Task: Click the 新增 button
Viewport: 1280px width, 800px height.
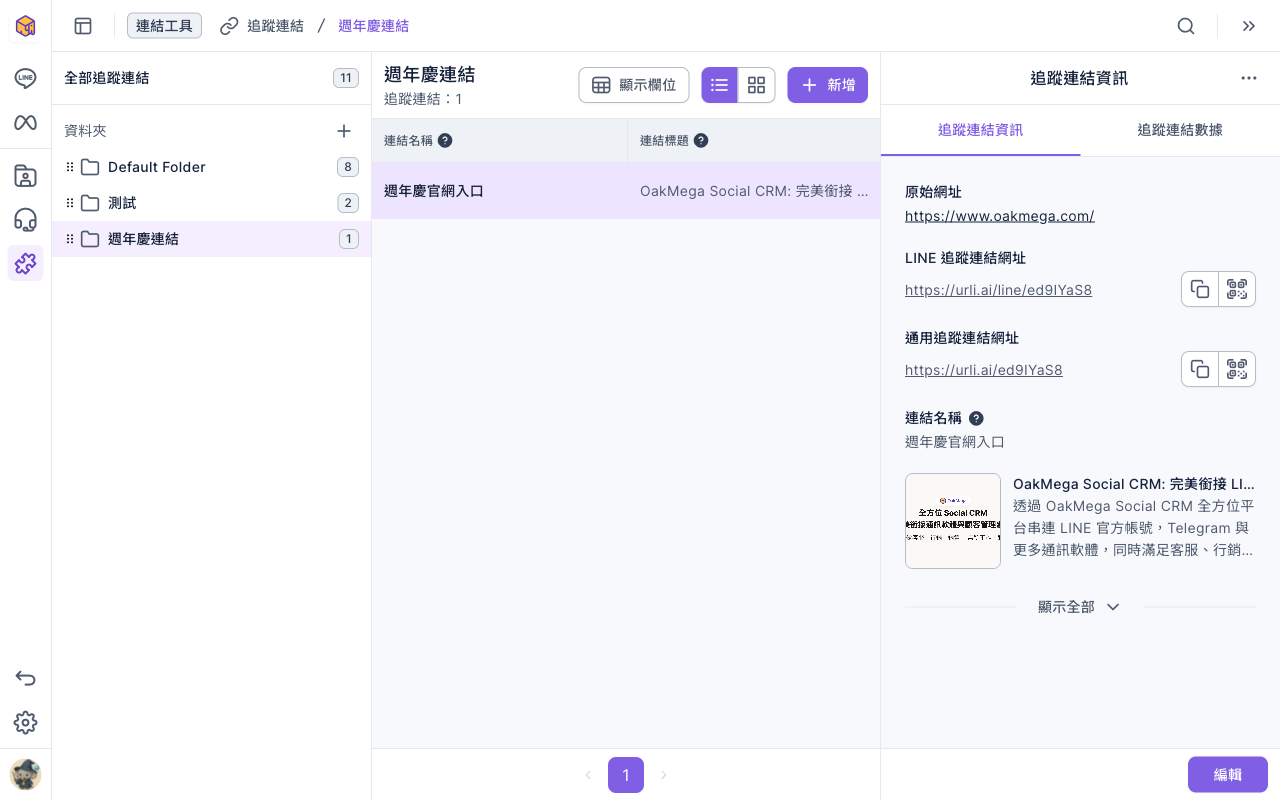Action: (828, 85)
